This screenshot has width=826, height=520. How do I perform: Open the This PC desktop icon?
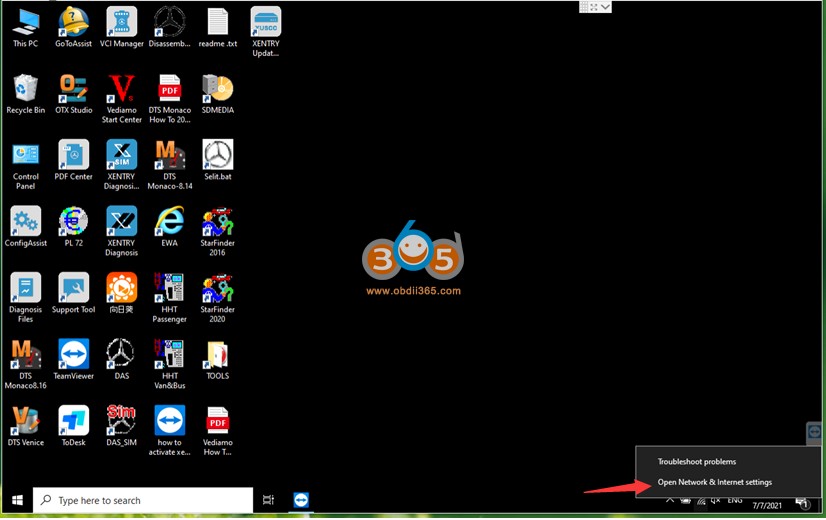[25, 28]
